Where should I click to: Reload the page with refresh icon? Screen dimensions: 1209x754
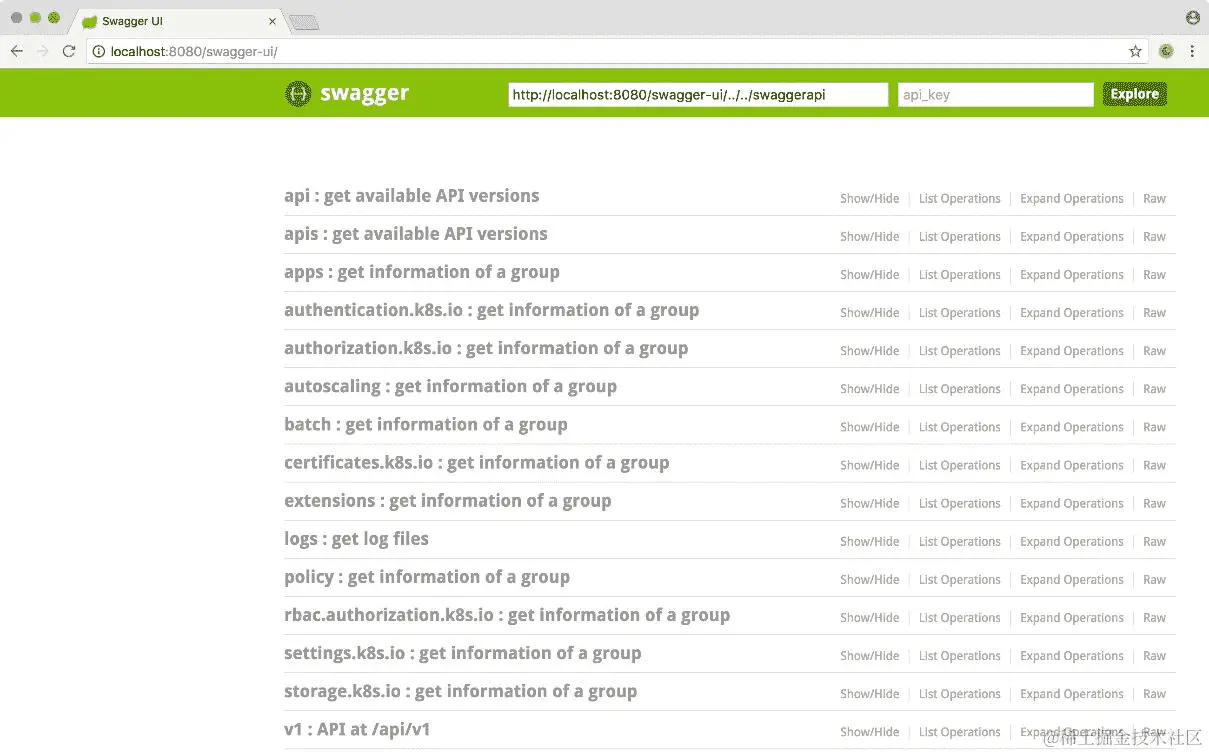pos(69,51)
